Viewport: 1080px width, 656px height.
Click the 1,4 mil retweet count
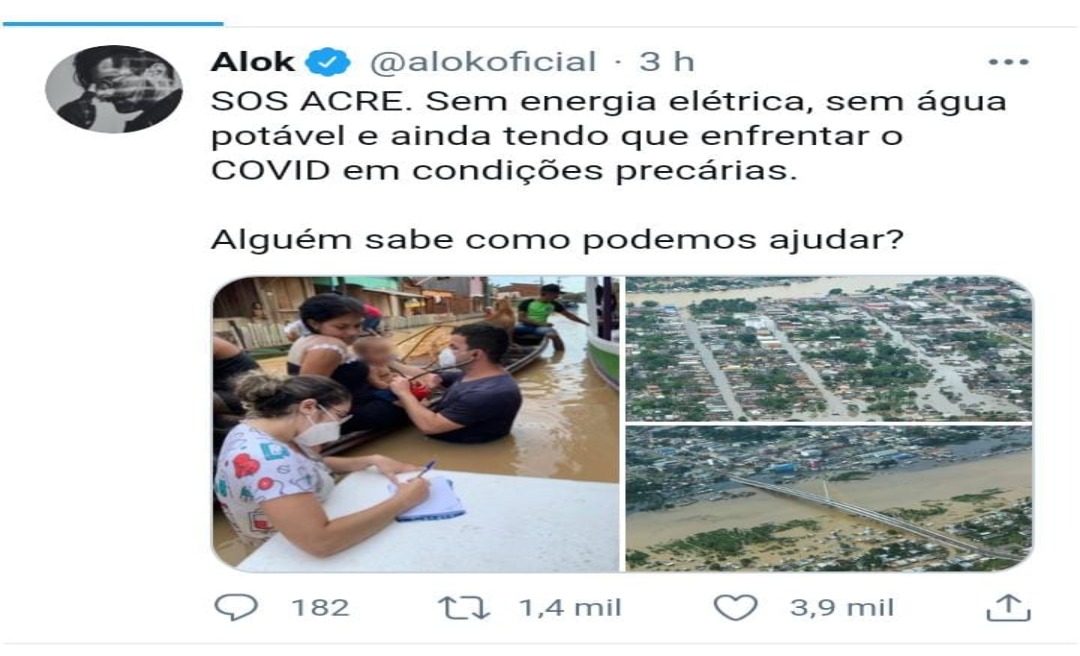pos(570,608)
